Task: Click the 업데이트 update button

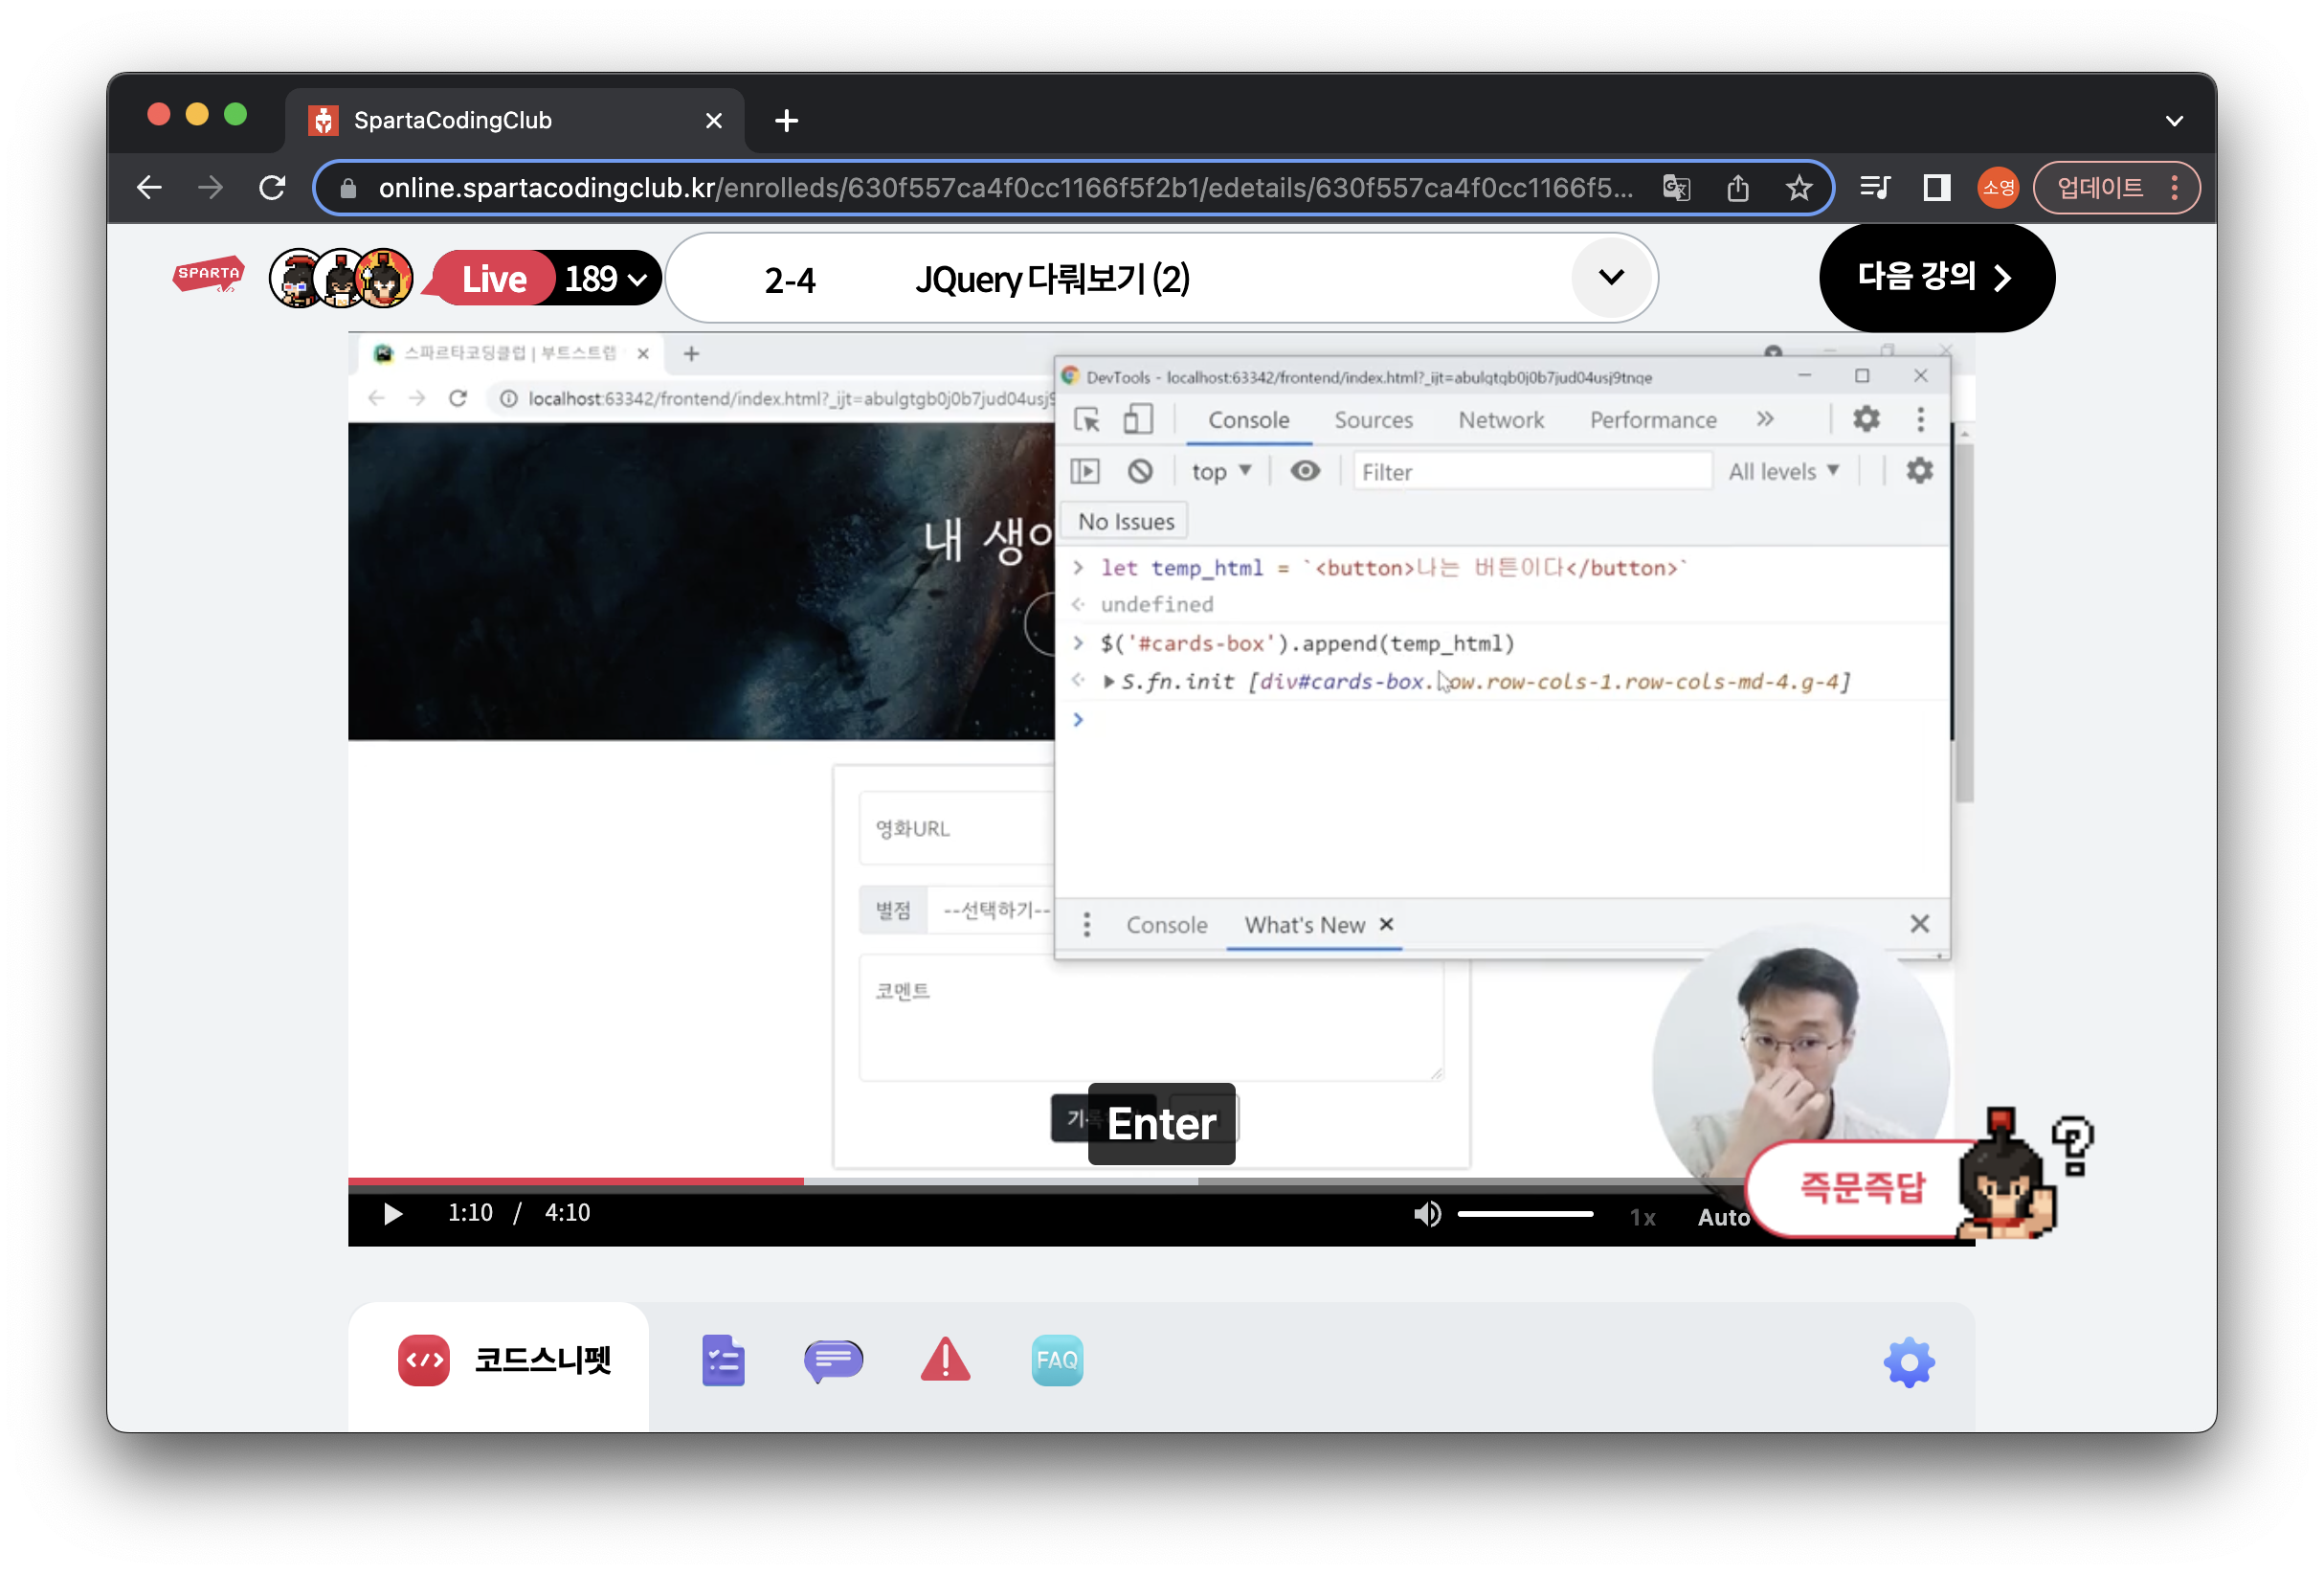Action: coord(2099,187)
